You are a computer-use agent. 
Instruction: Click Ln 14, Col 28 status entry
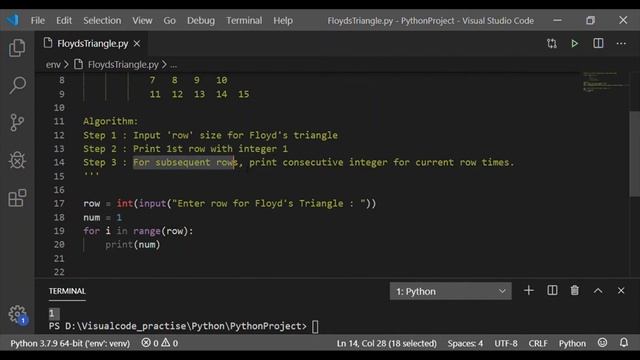click(387, 343)
